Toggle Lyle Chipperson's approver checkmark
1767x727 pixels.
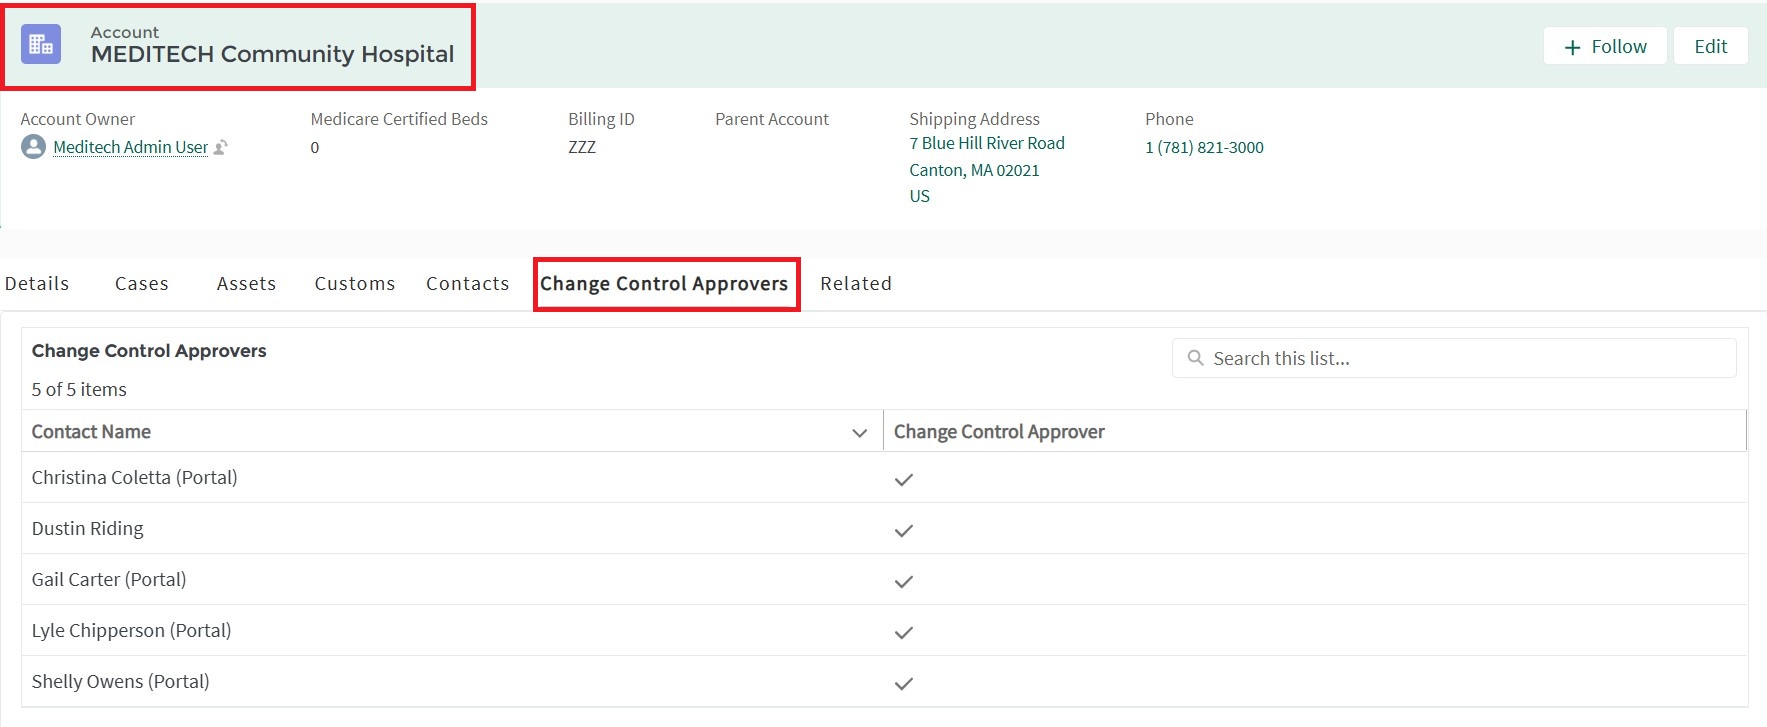[x=904, y=633]
